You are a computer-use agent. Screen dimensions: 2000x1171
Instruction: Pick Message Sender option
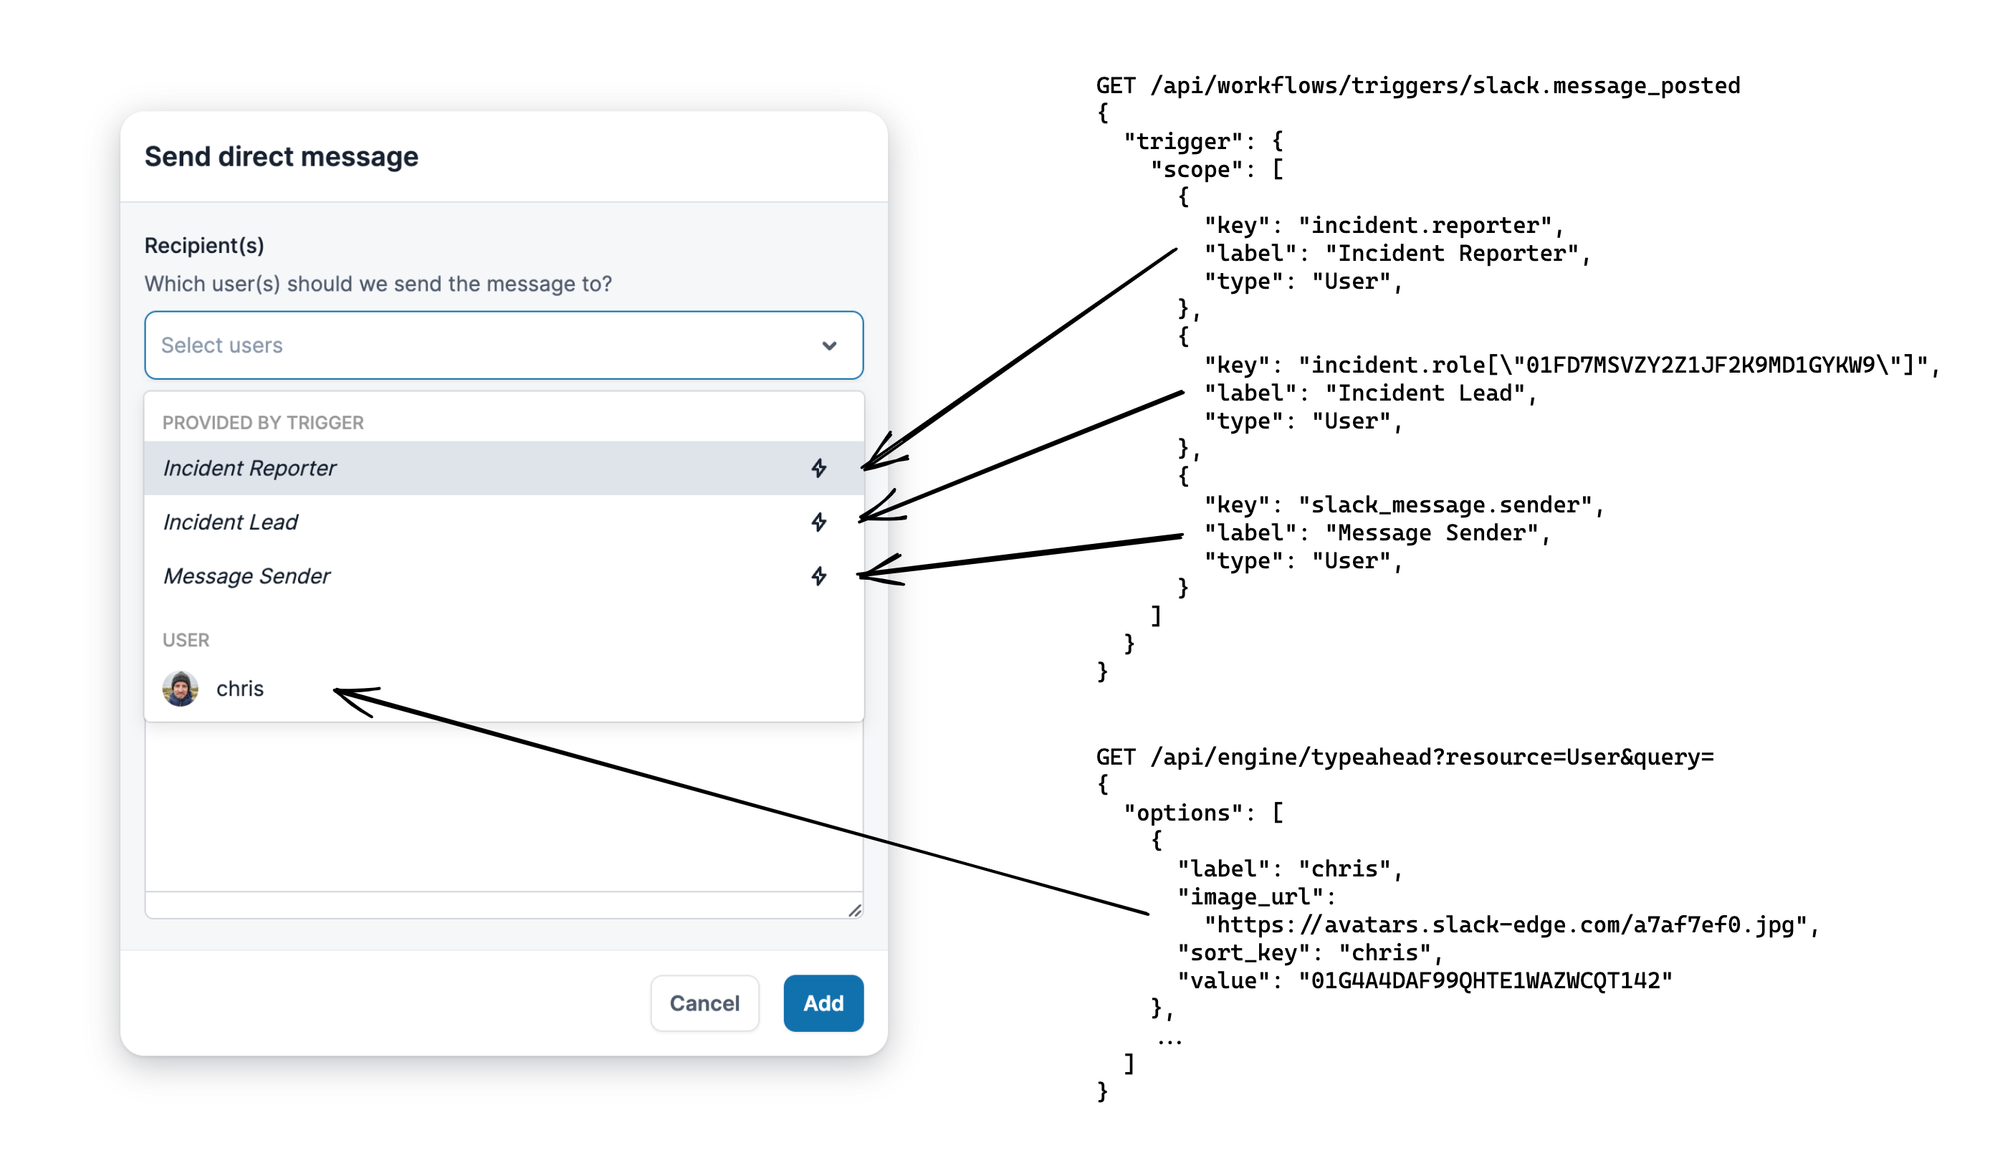(247, 576)
